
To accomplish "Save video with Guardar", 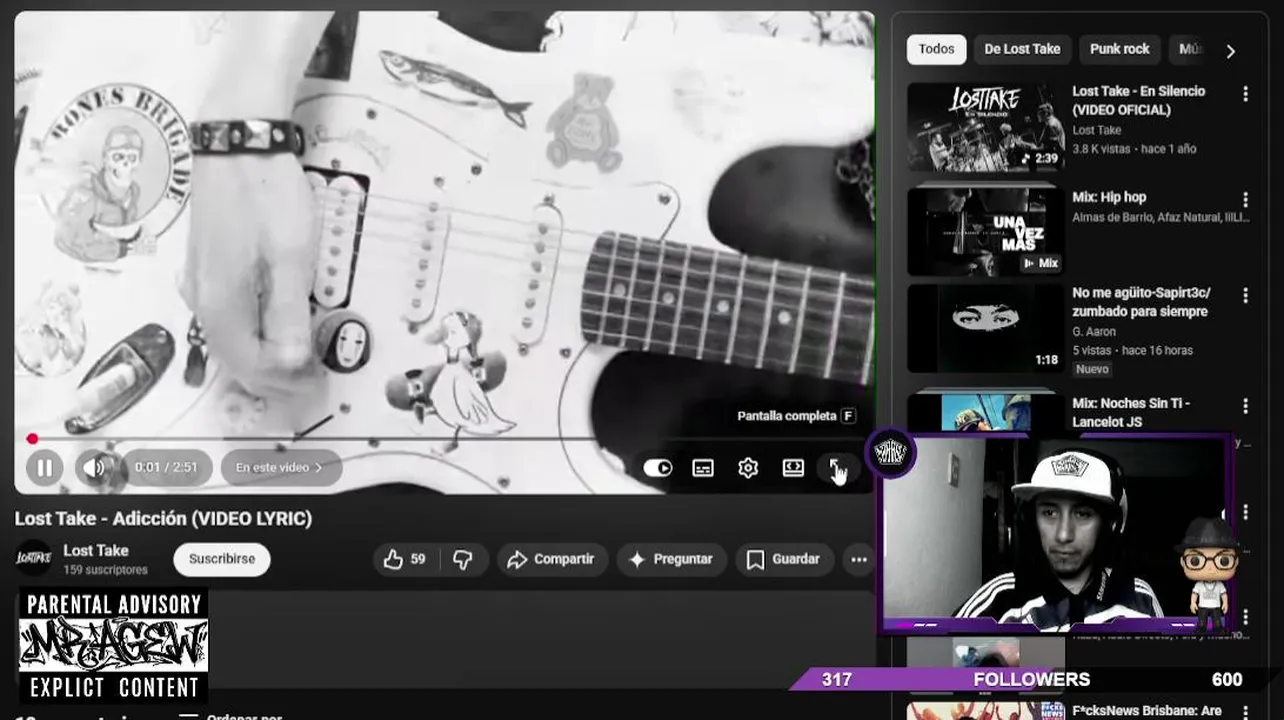I will click(x=784, y=559).
